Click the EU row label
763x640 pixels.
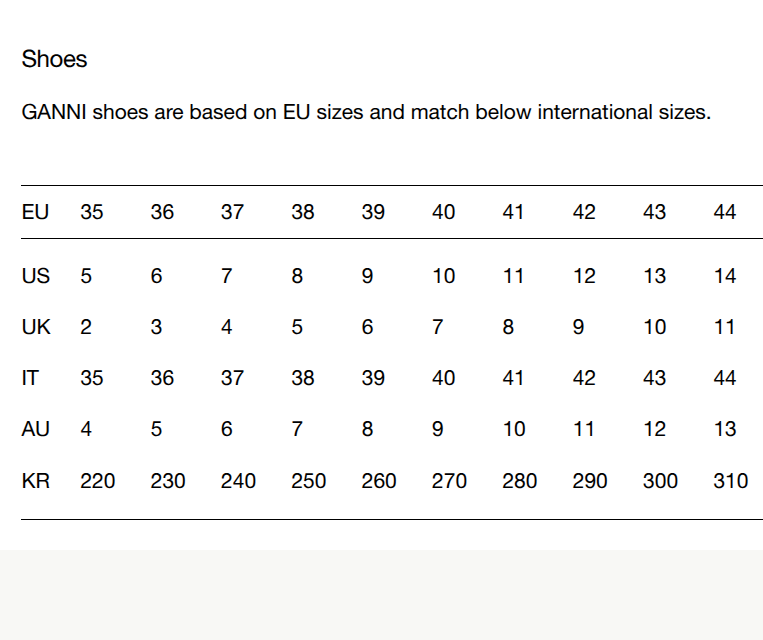click(x=35, y=213)
